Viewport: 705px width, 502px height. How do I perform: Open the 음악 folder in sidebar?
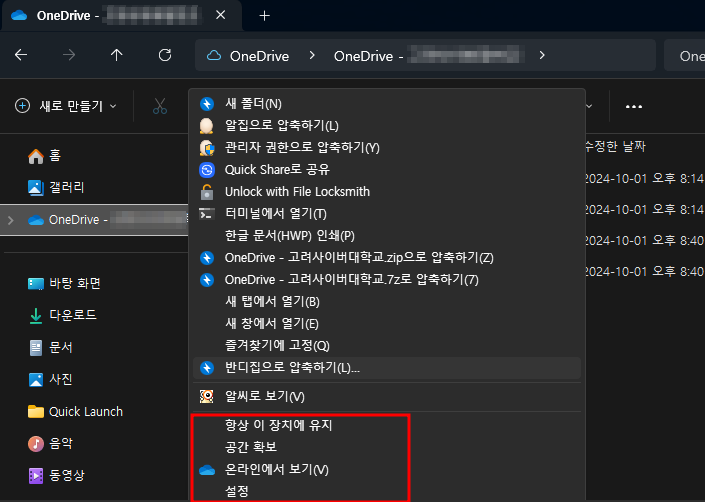pos(50,443)
